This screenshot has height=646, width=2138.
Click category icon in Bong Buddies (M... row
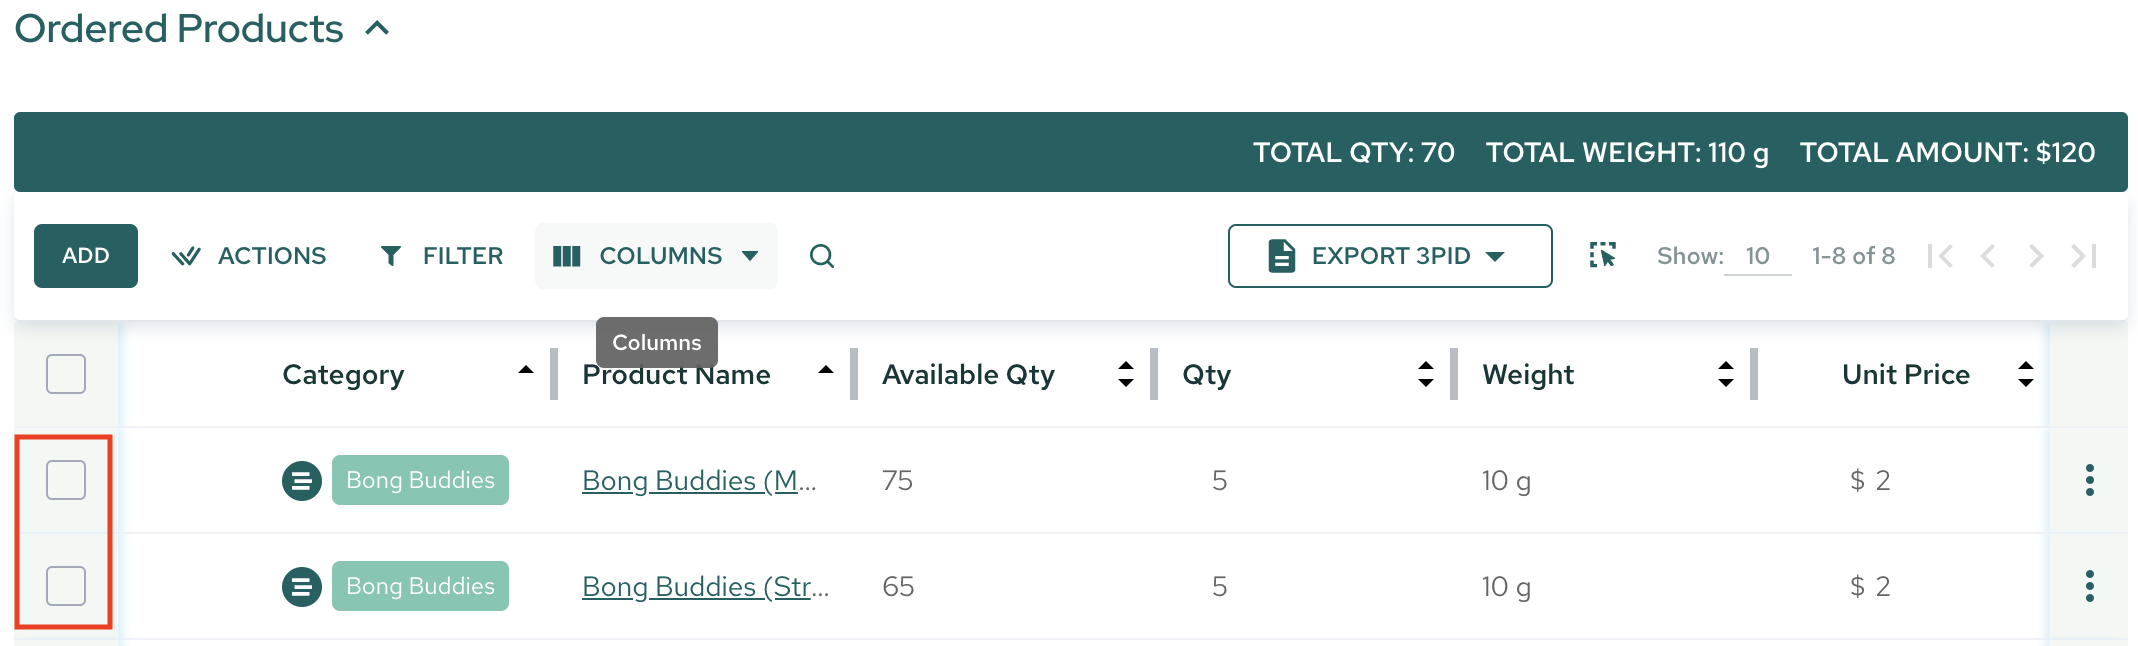[x=302, y=481]
